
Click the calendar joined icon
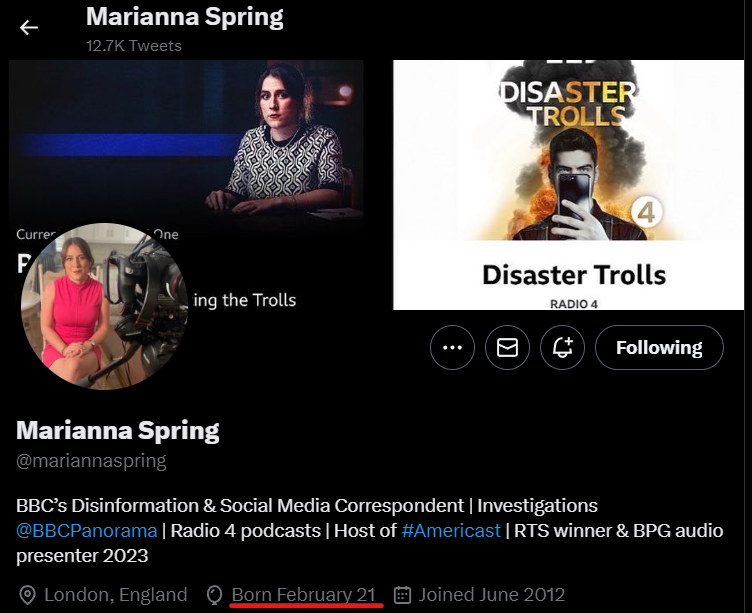pos(402,595)
